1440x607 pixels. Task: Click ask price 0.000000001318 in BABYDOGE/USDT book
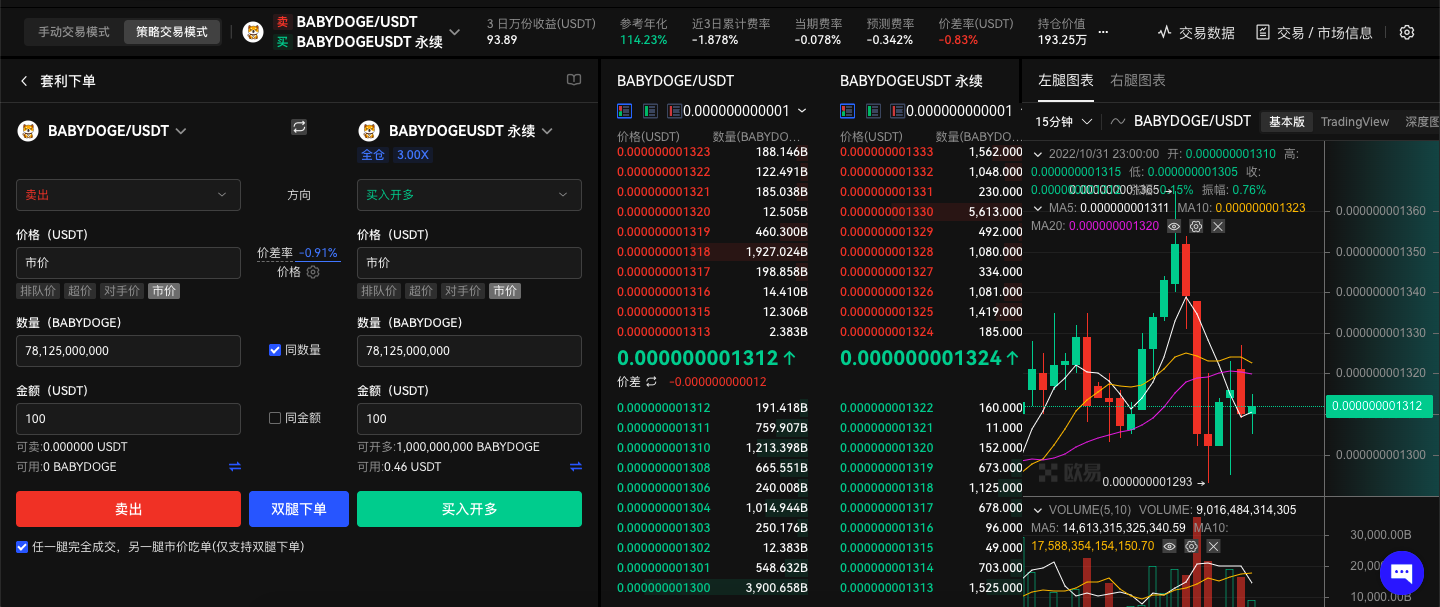click(664, 252)
